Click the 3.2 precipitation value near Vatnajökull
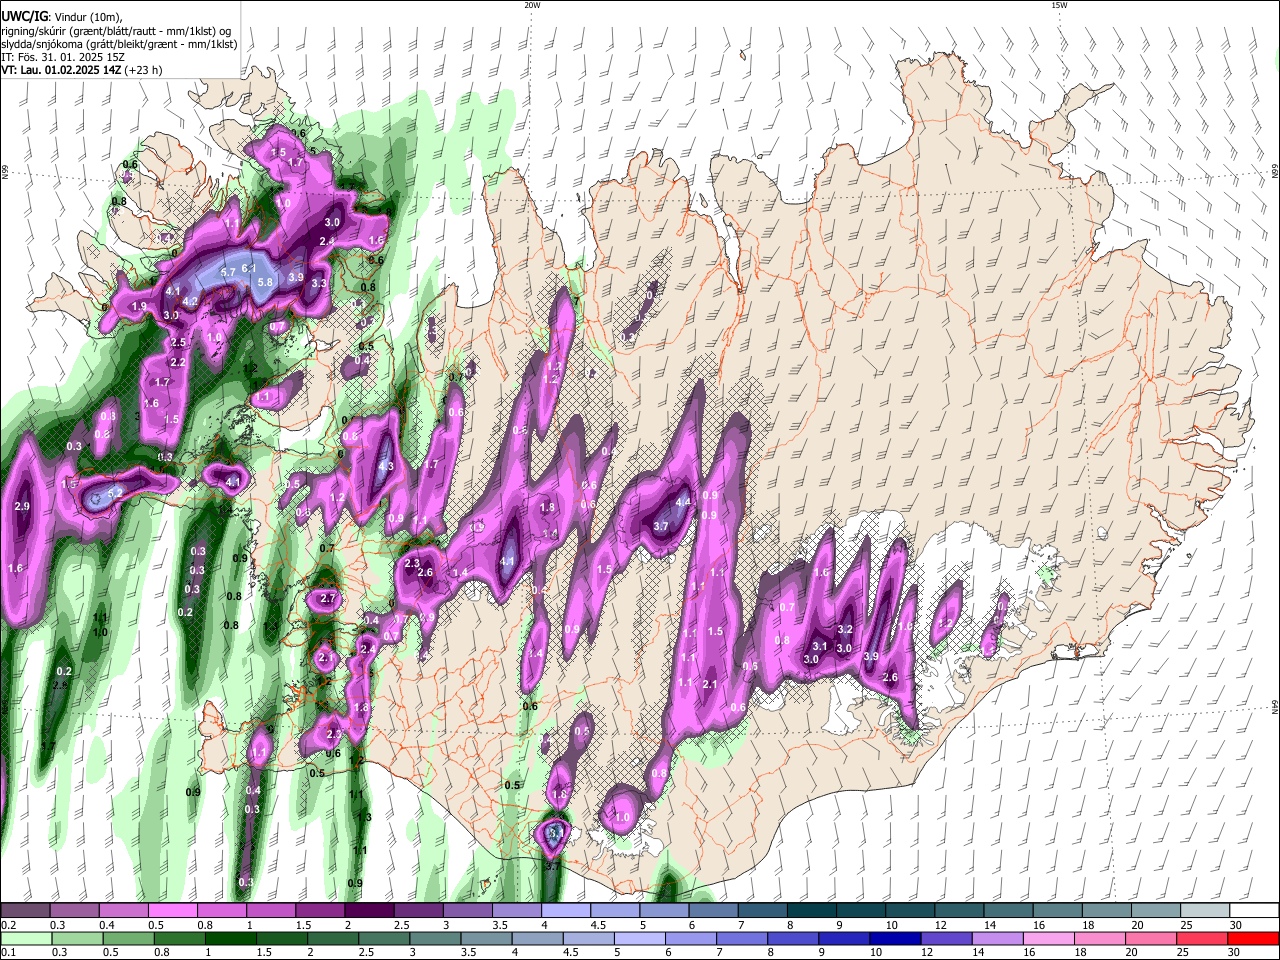The height and width of the screenshot is (960, 1280). tap(844, 630)
